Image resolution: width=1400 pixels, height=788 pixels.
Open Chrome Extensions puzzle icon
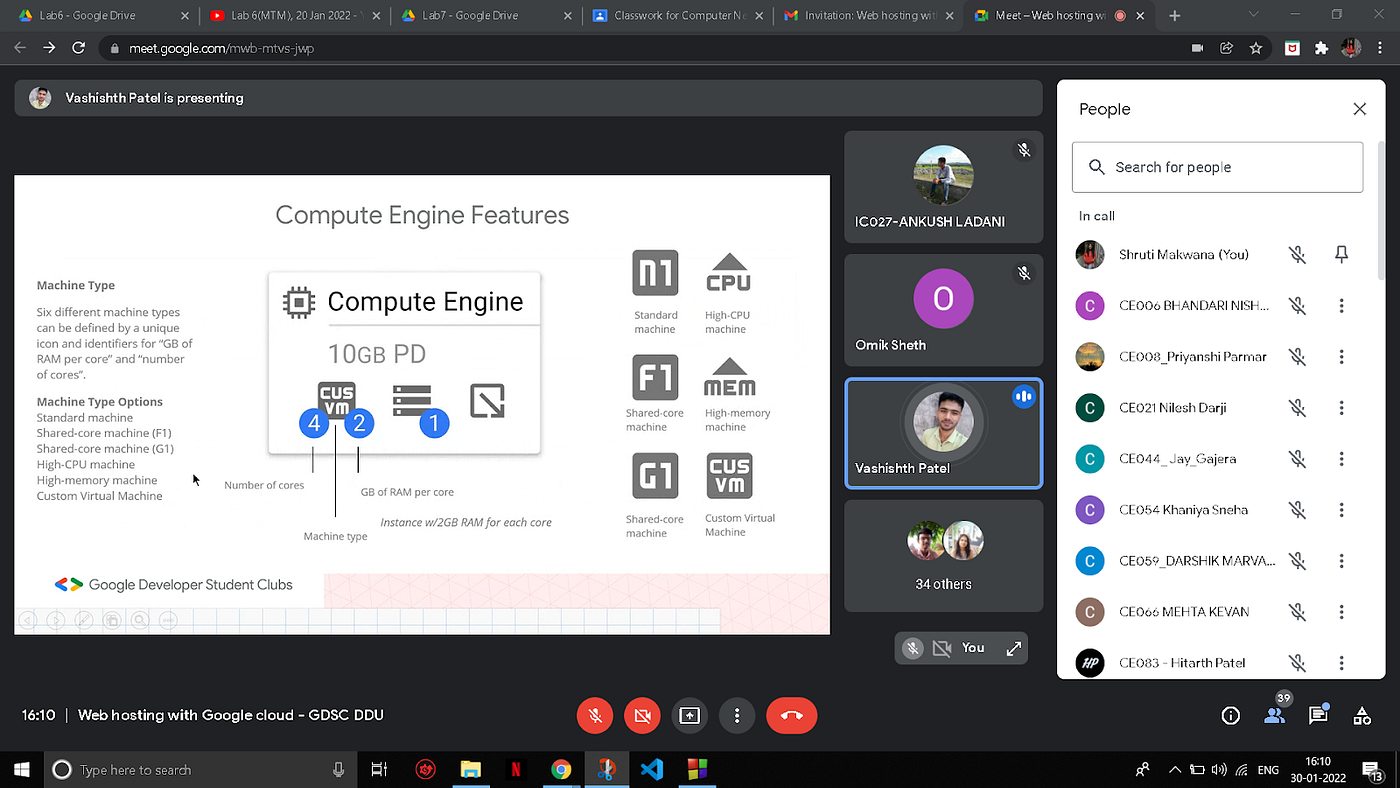[1322, 48]
